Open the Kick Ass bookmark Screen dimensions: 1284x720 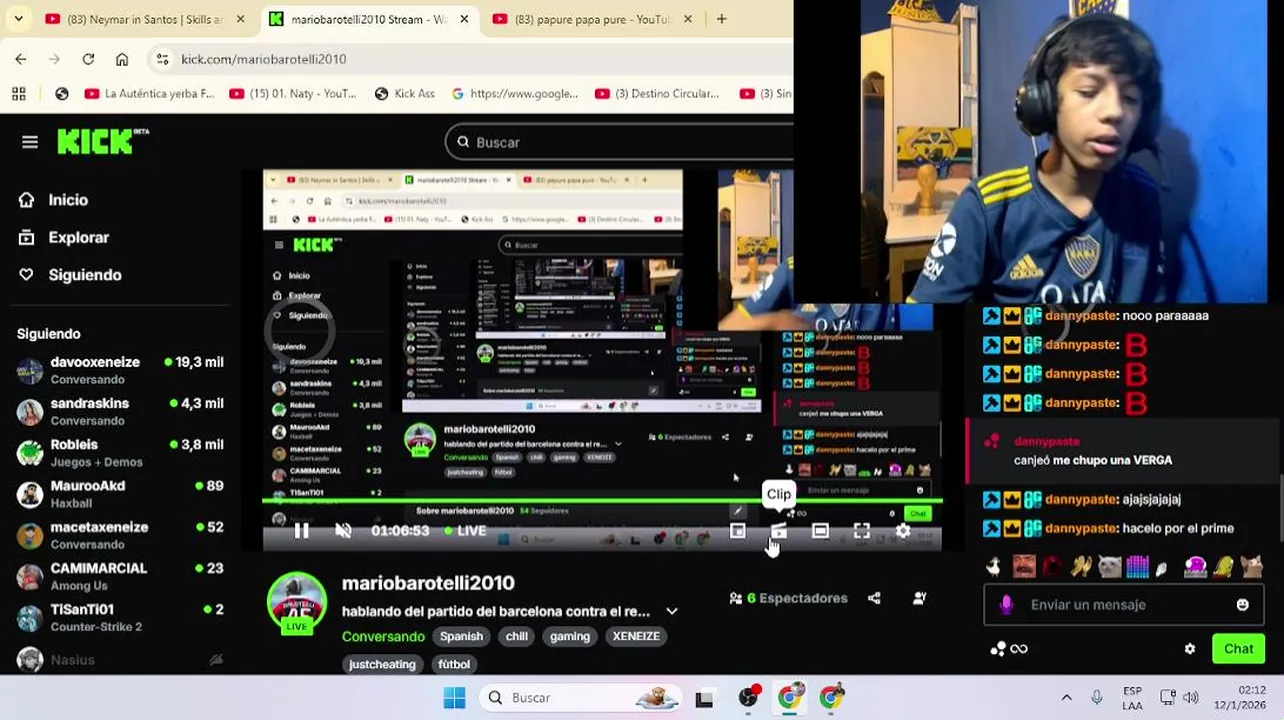(405, 94)
